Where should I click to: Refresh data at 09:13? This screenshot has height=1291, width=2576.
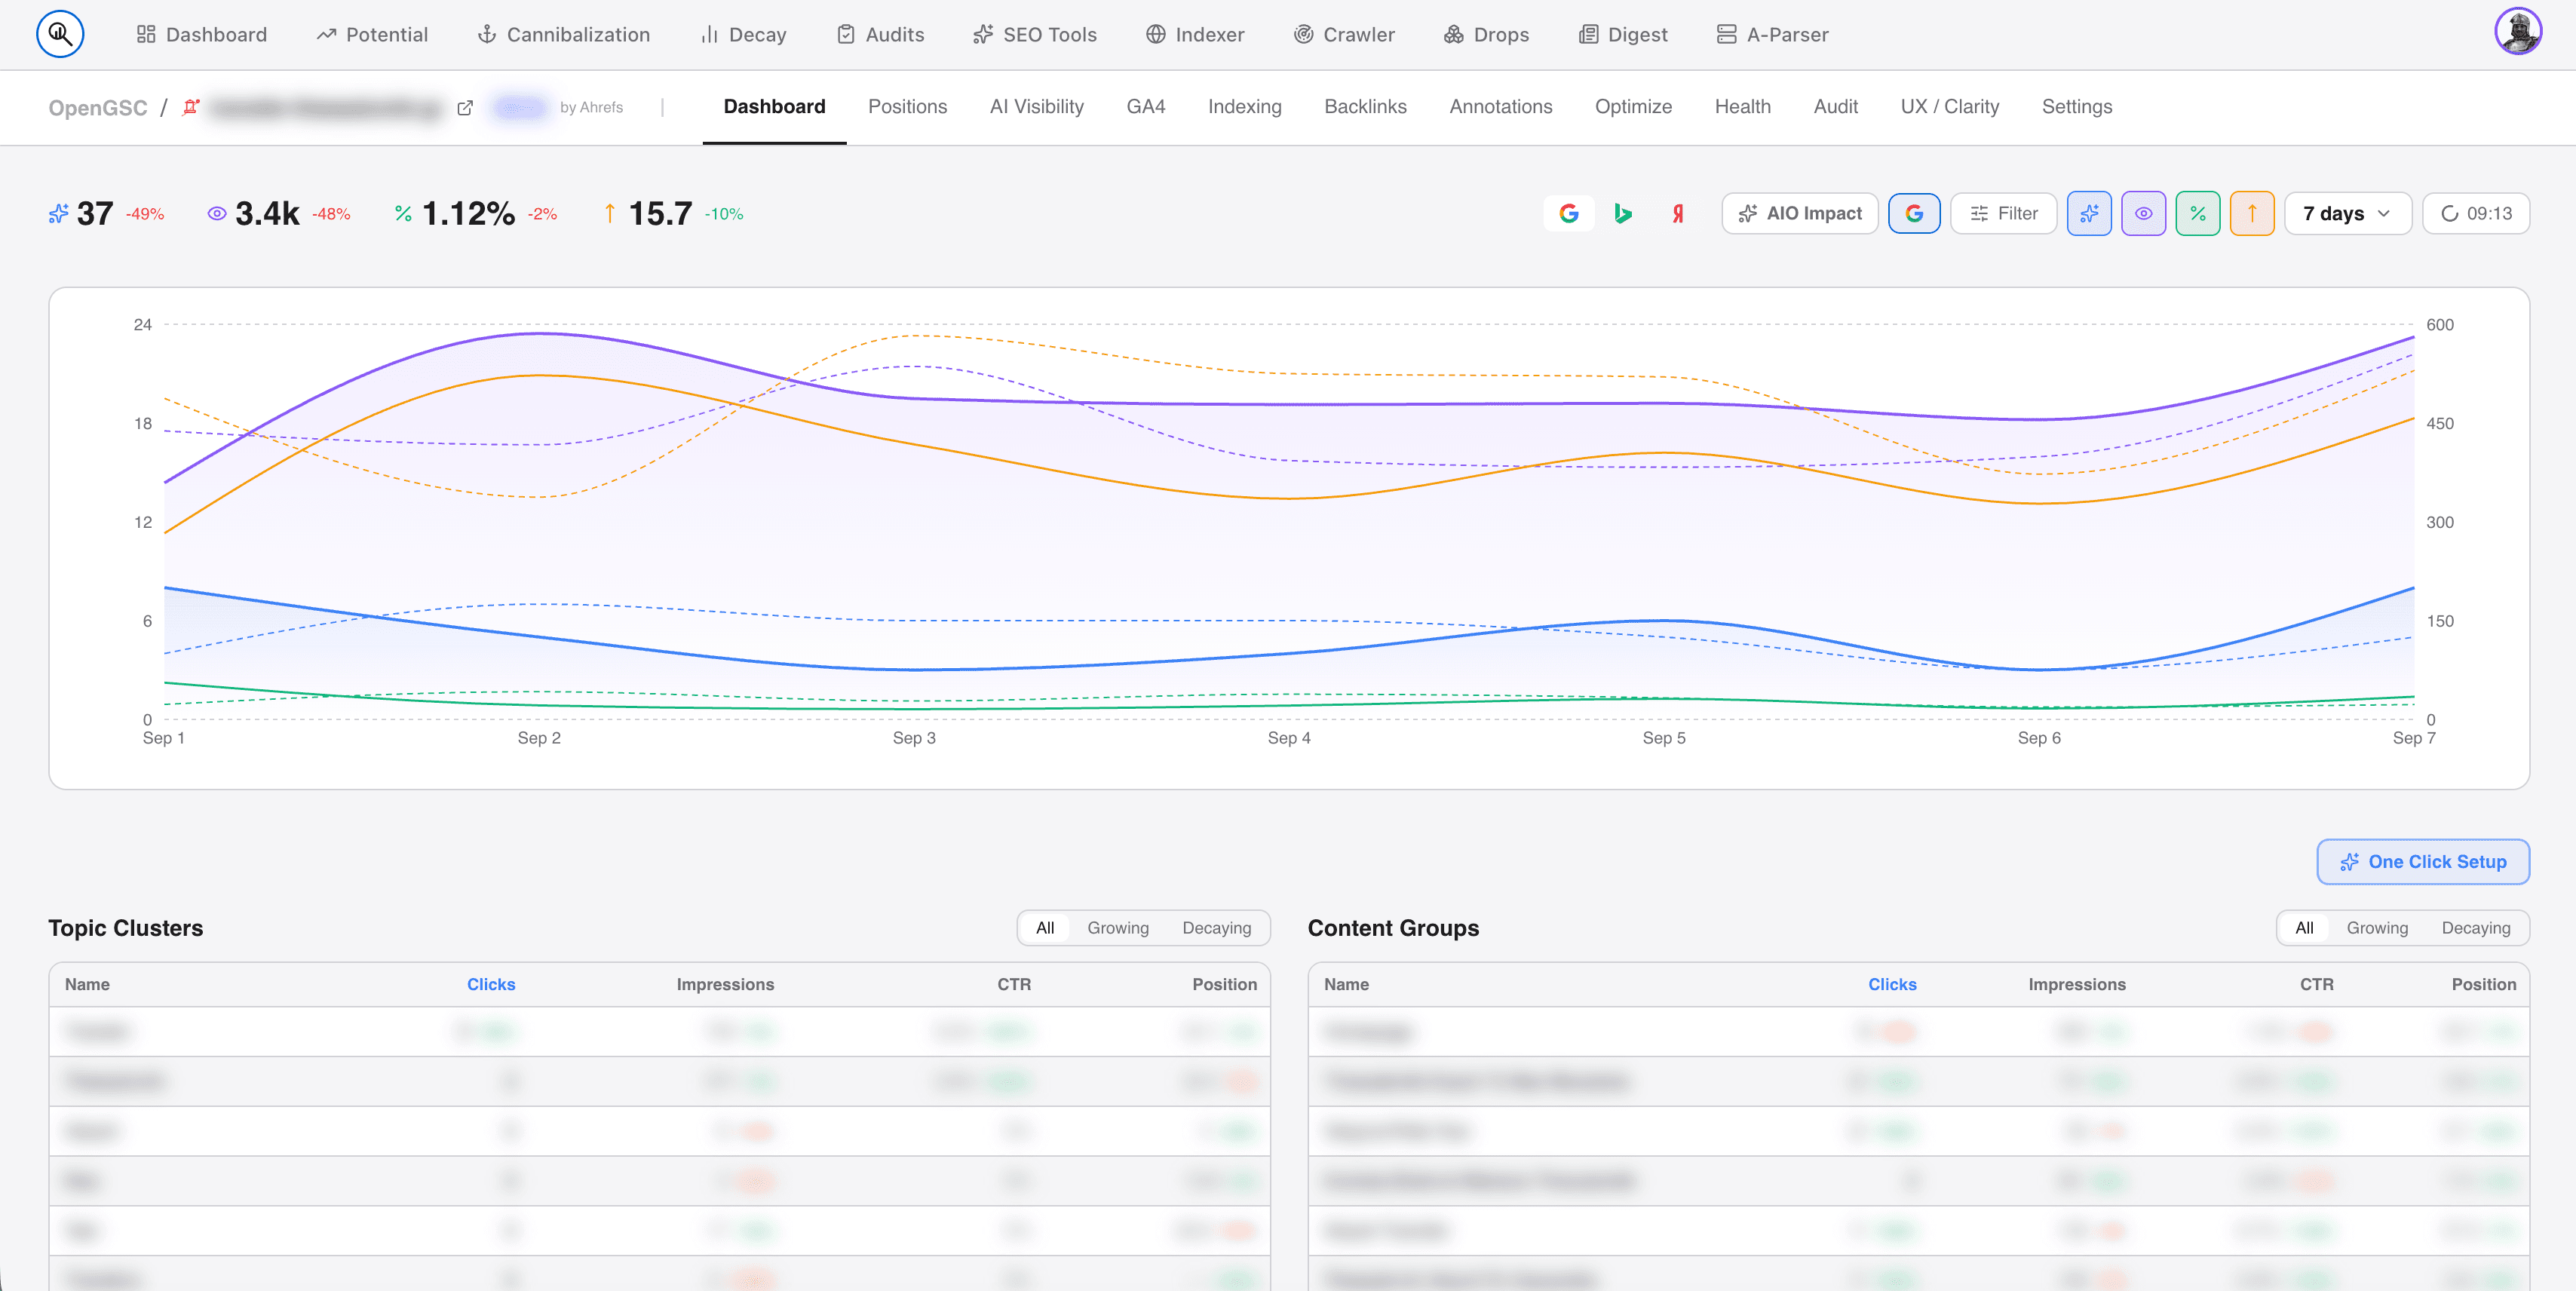tap(2475, 213)
